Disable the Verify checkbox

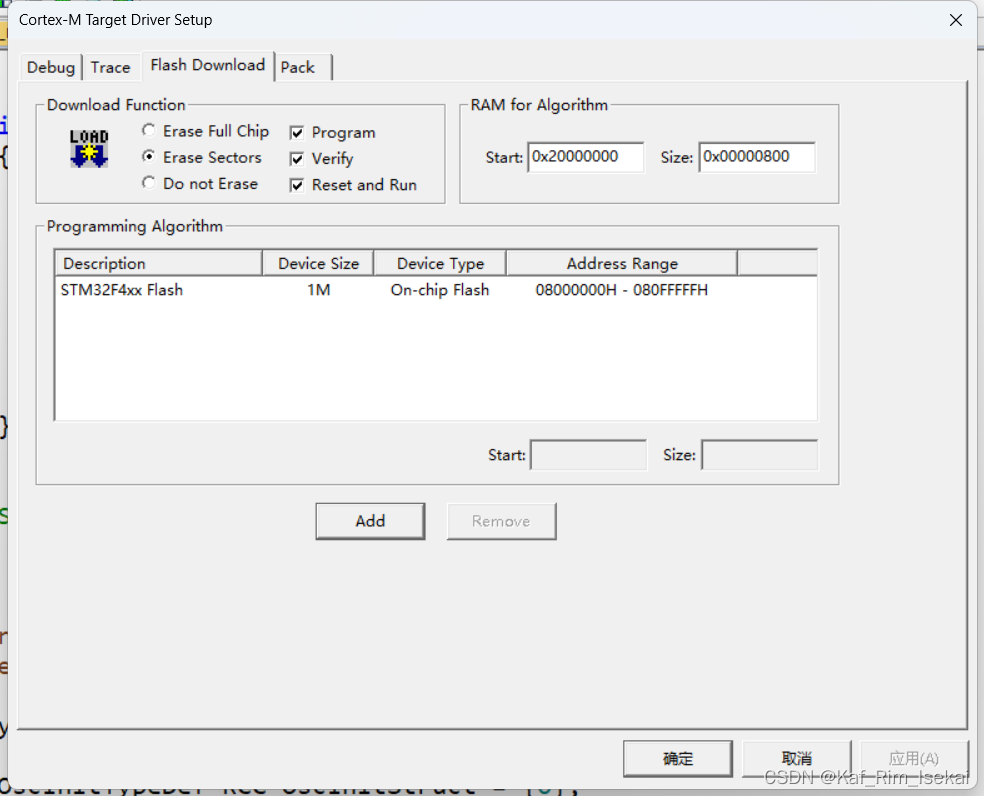tap(296, 158)
